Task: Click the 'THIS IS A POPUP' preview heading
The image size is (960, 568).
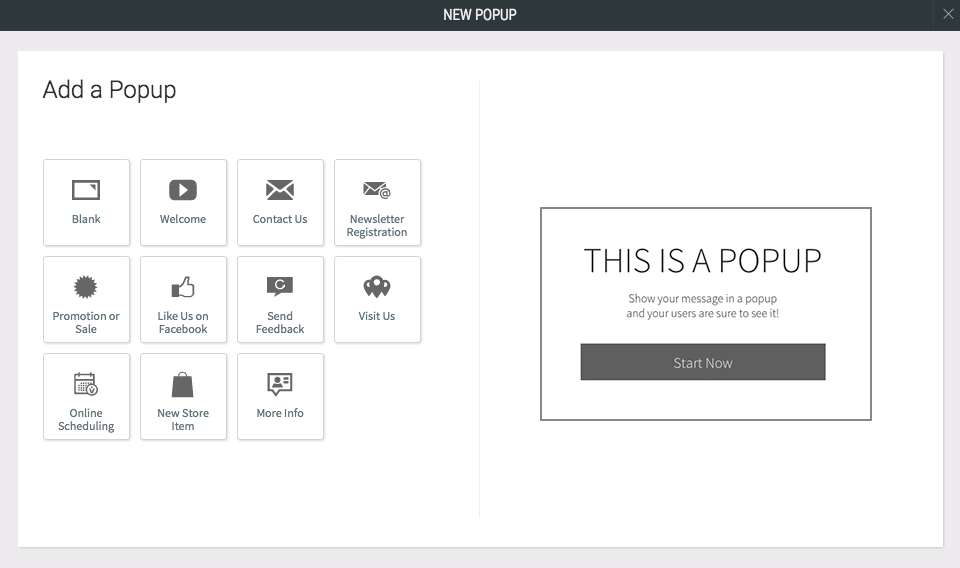Action: click(703, 261)
